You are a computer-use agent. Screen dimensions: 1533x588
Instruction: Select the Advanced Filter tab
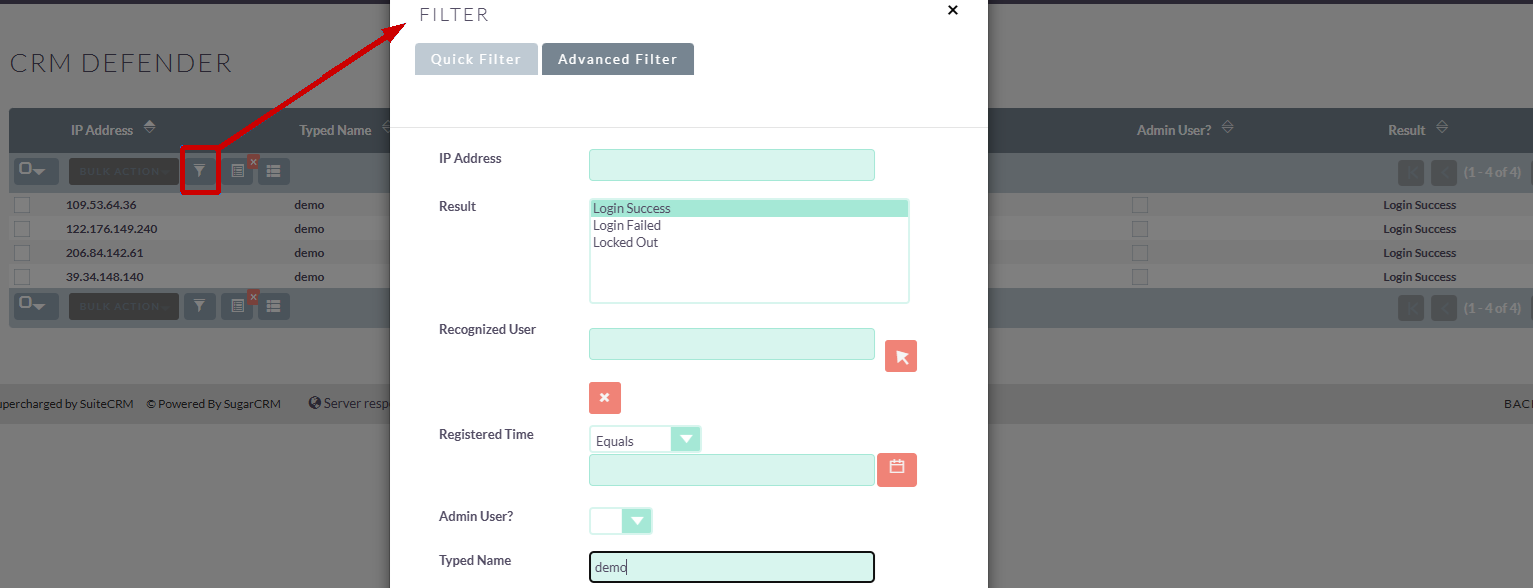(617, 59)
